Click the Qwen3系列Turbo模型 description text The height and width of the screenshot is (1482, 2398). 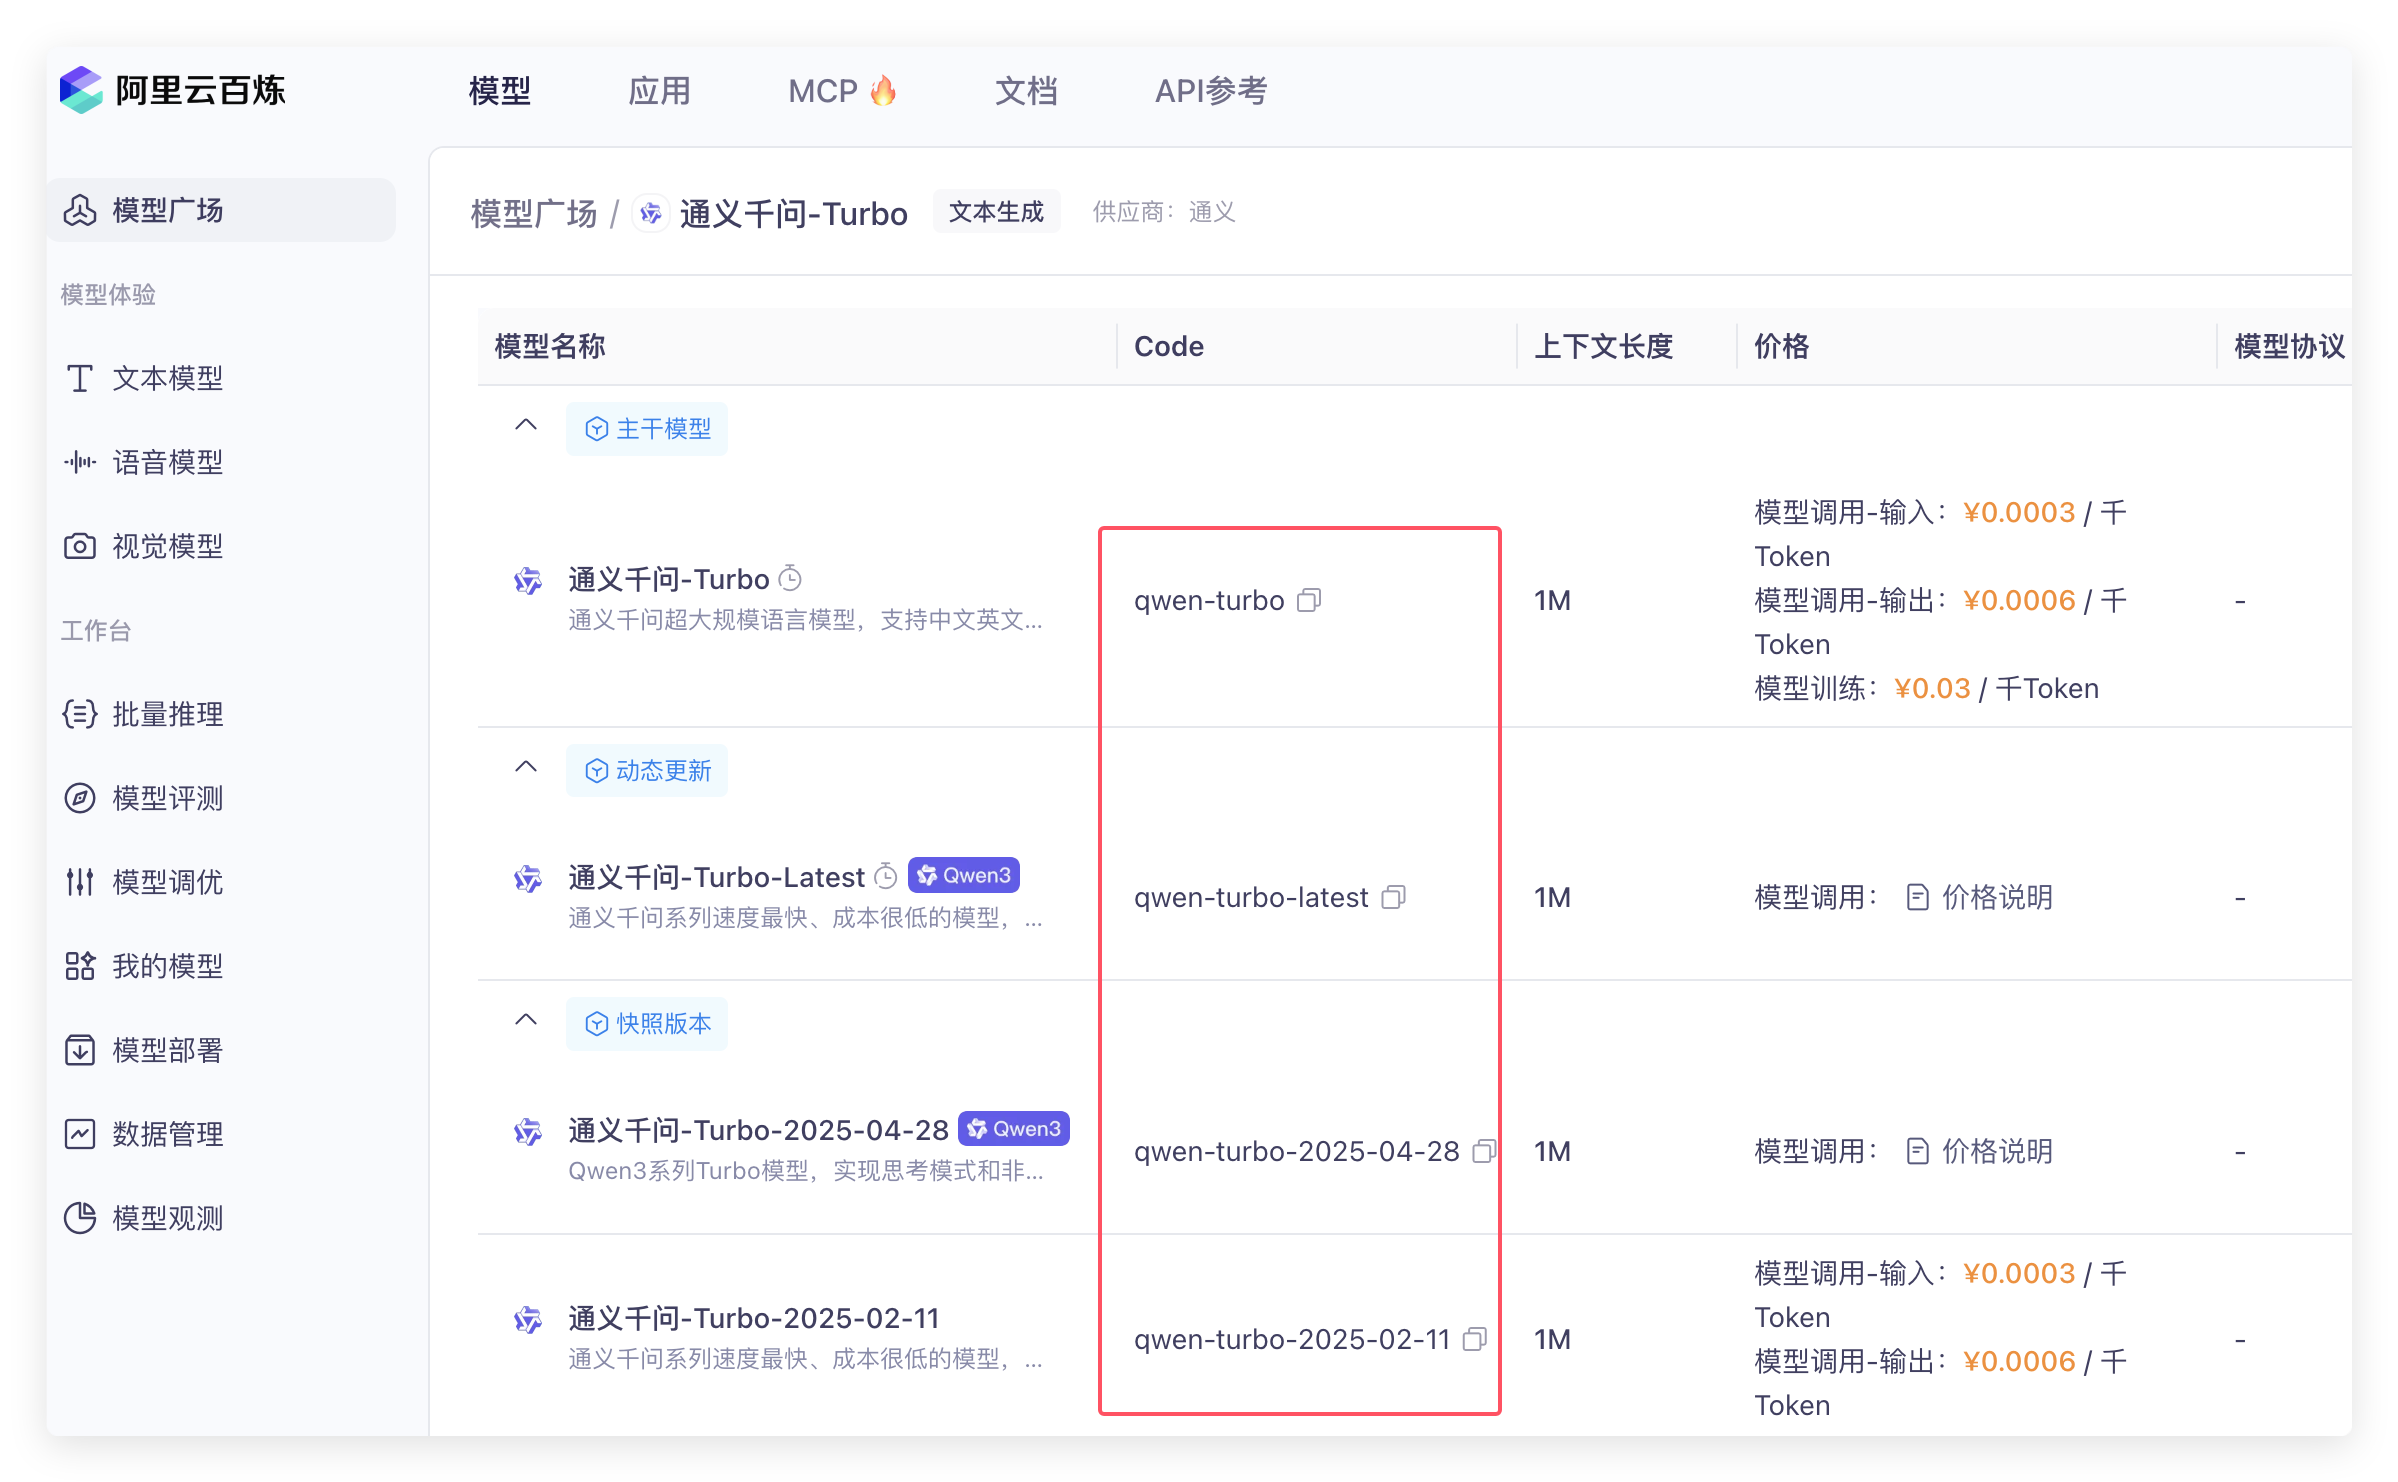point(806,1171)
